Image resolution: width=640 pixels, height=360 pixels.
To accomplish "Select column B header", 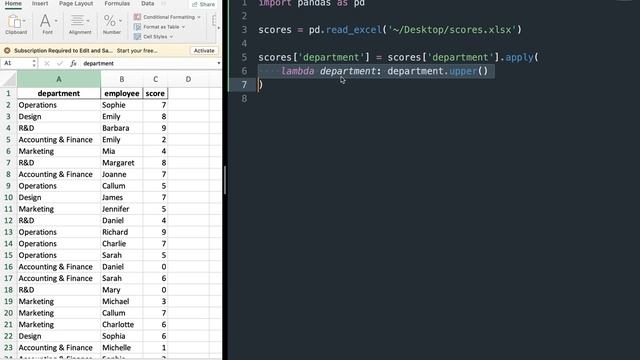I will coord(122,79).
